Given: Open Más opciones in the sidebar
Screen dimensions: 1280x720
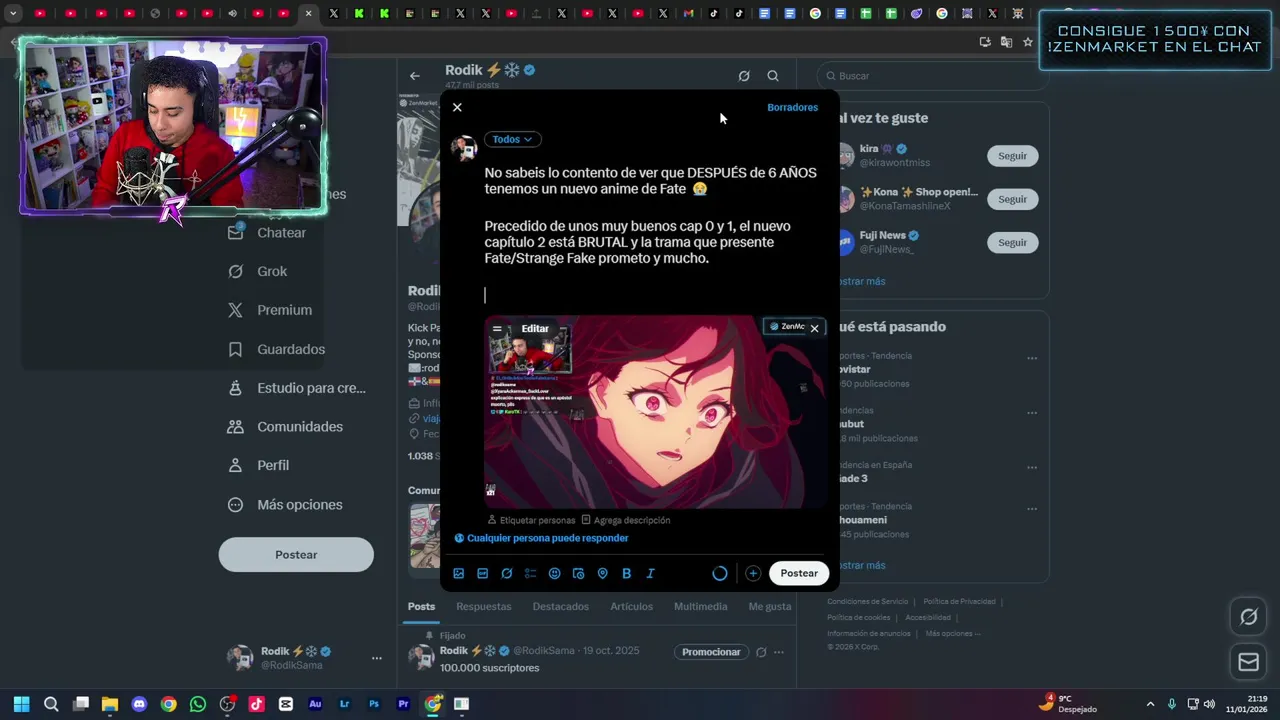Looking at the screenshot, I should coord(286,504).
